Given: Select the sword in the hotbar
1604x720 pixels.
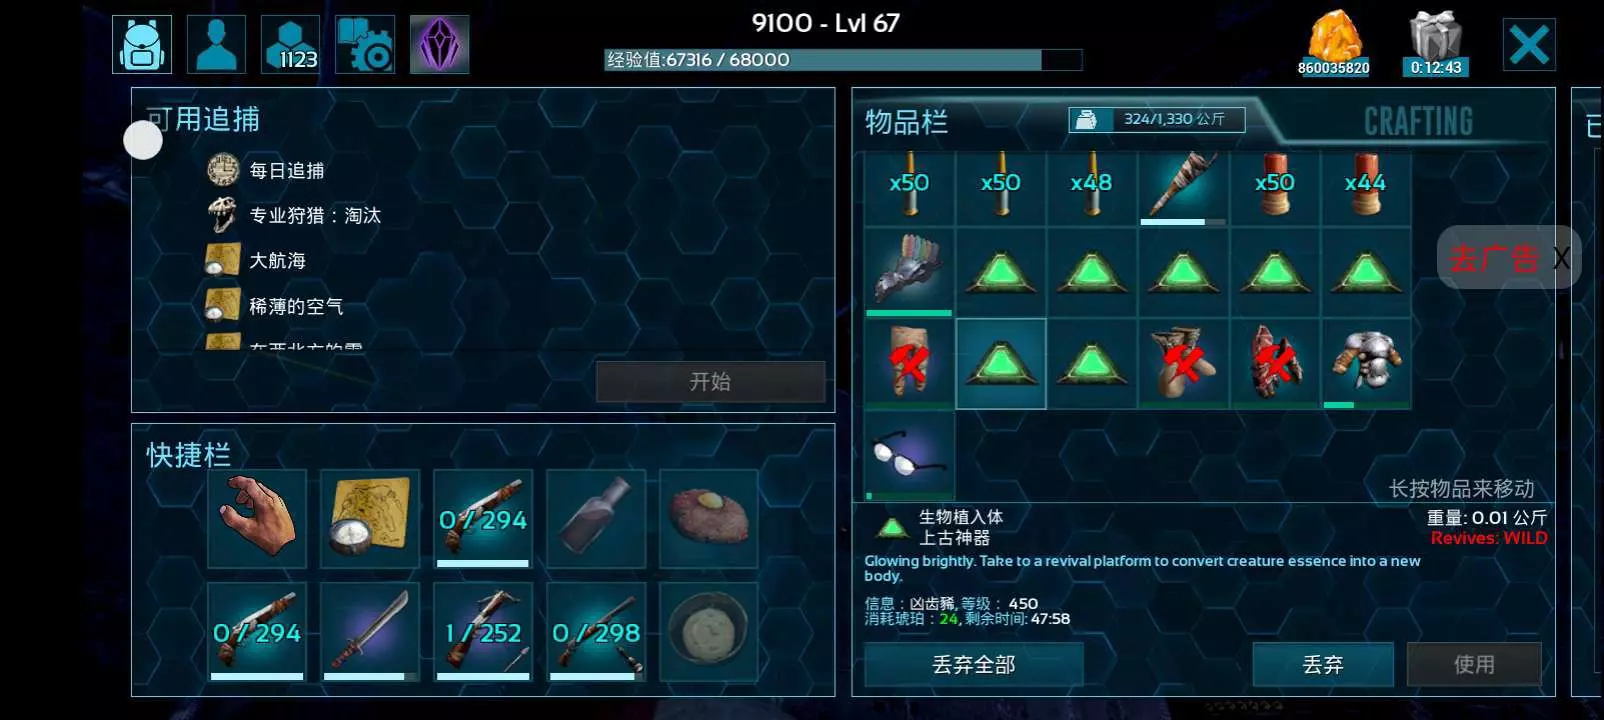Looking at the screenshot, I should [370, 632].
